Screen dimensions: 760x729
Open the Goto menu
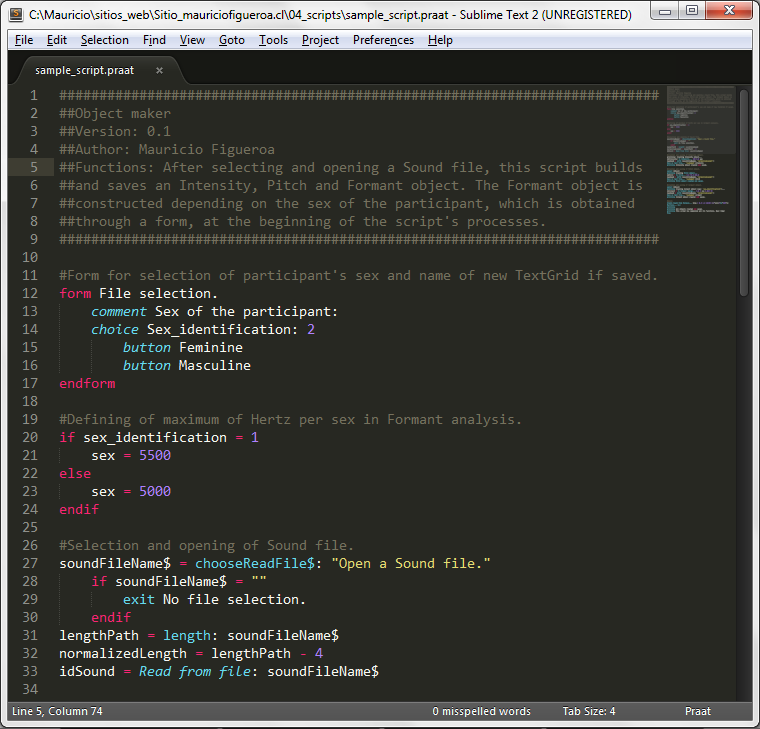[x=231, y=40]
